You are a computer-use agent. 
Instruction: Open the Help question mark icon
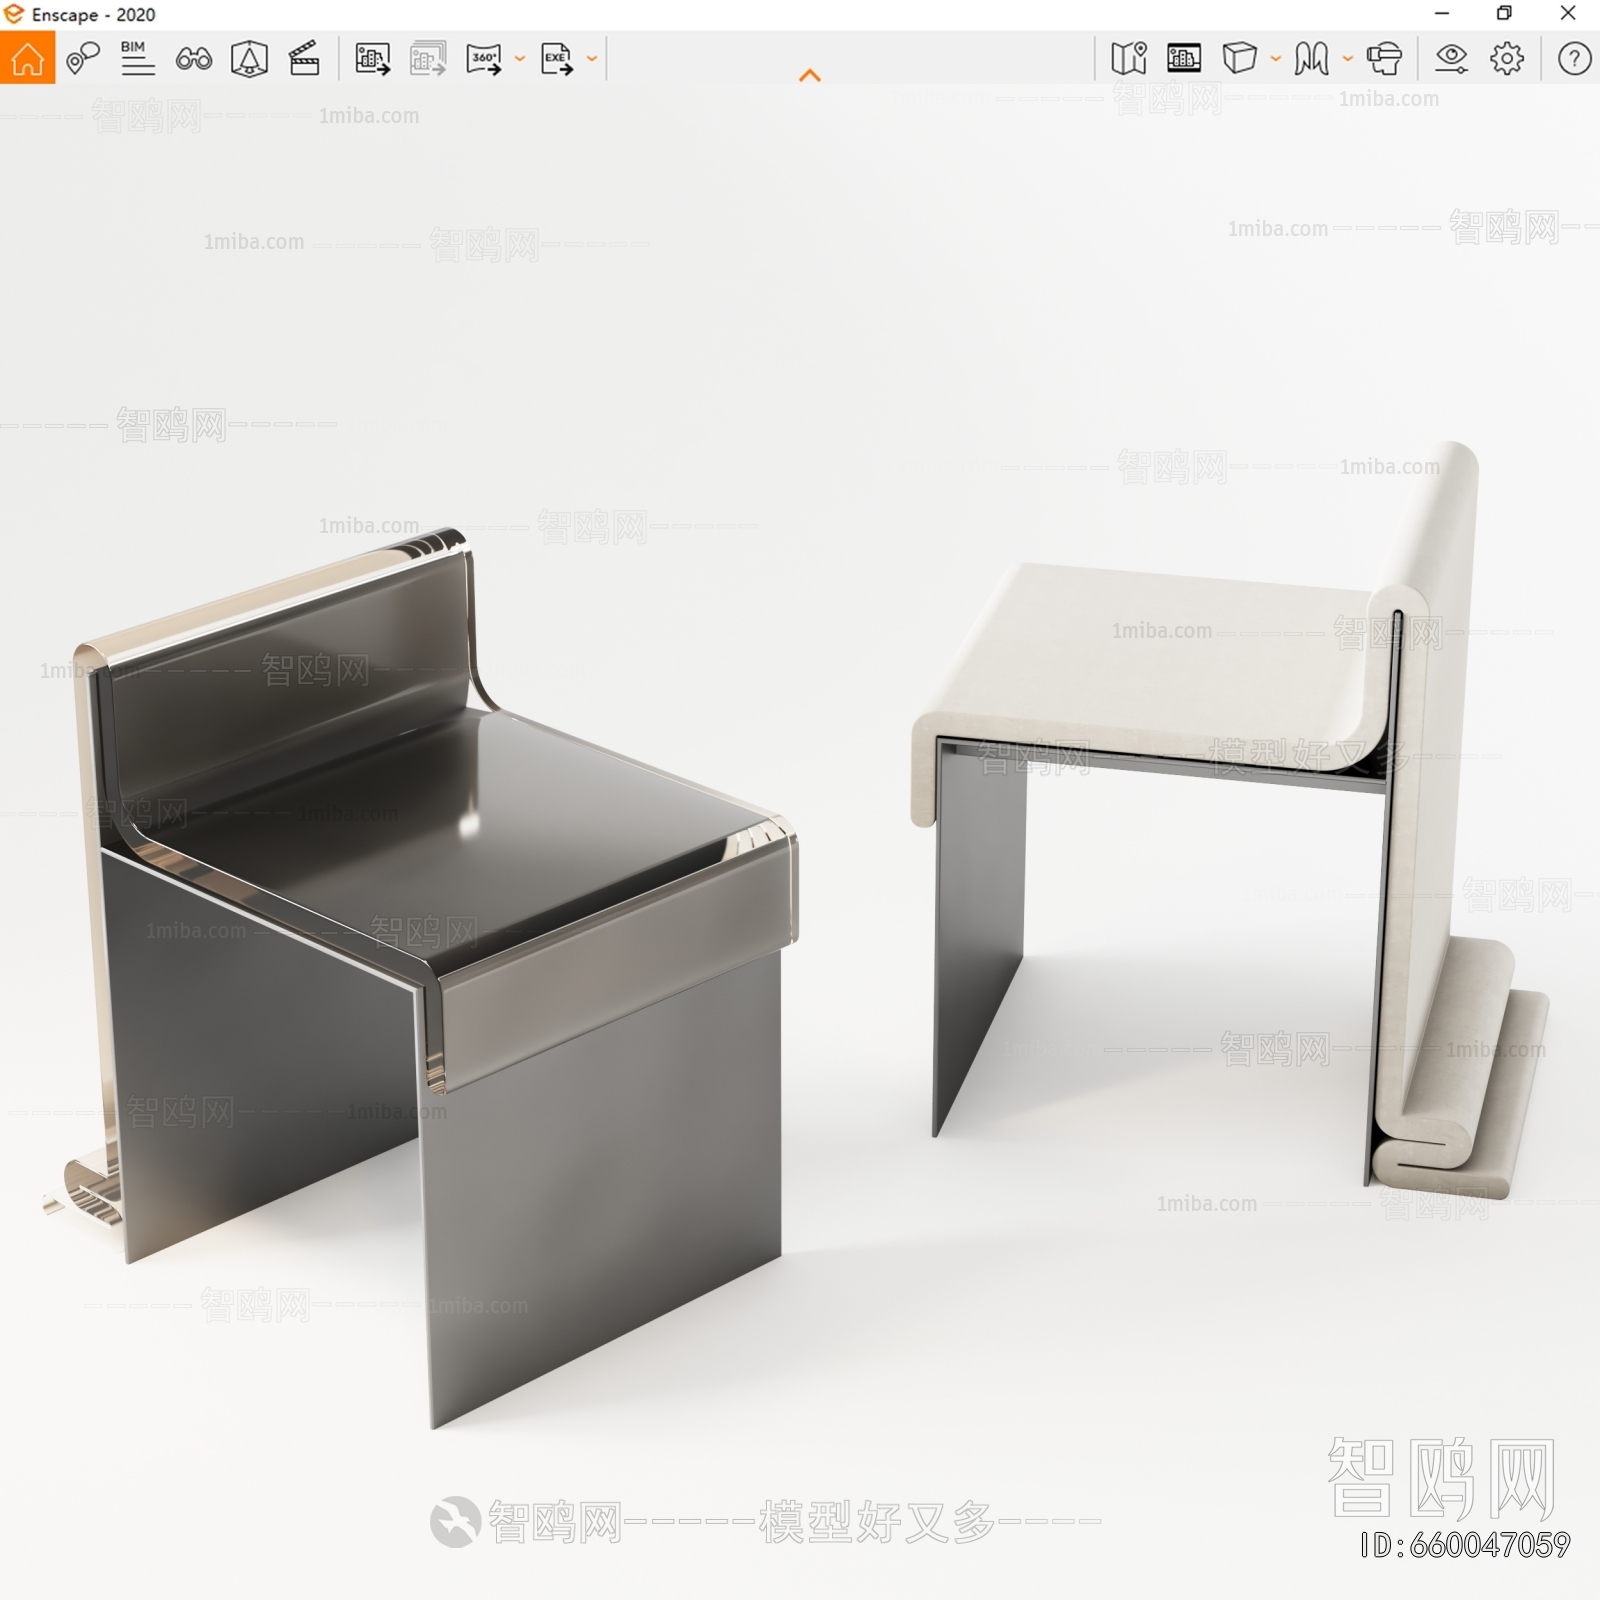point(1574,58)
